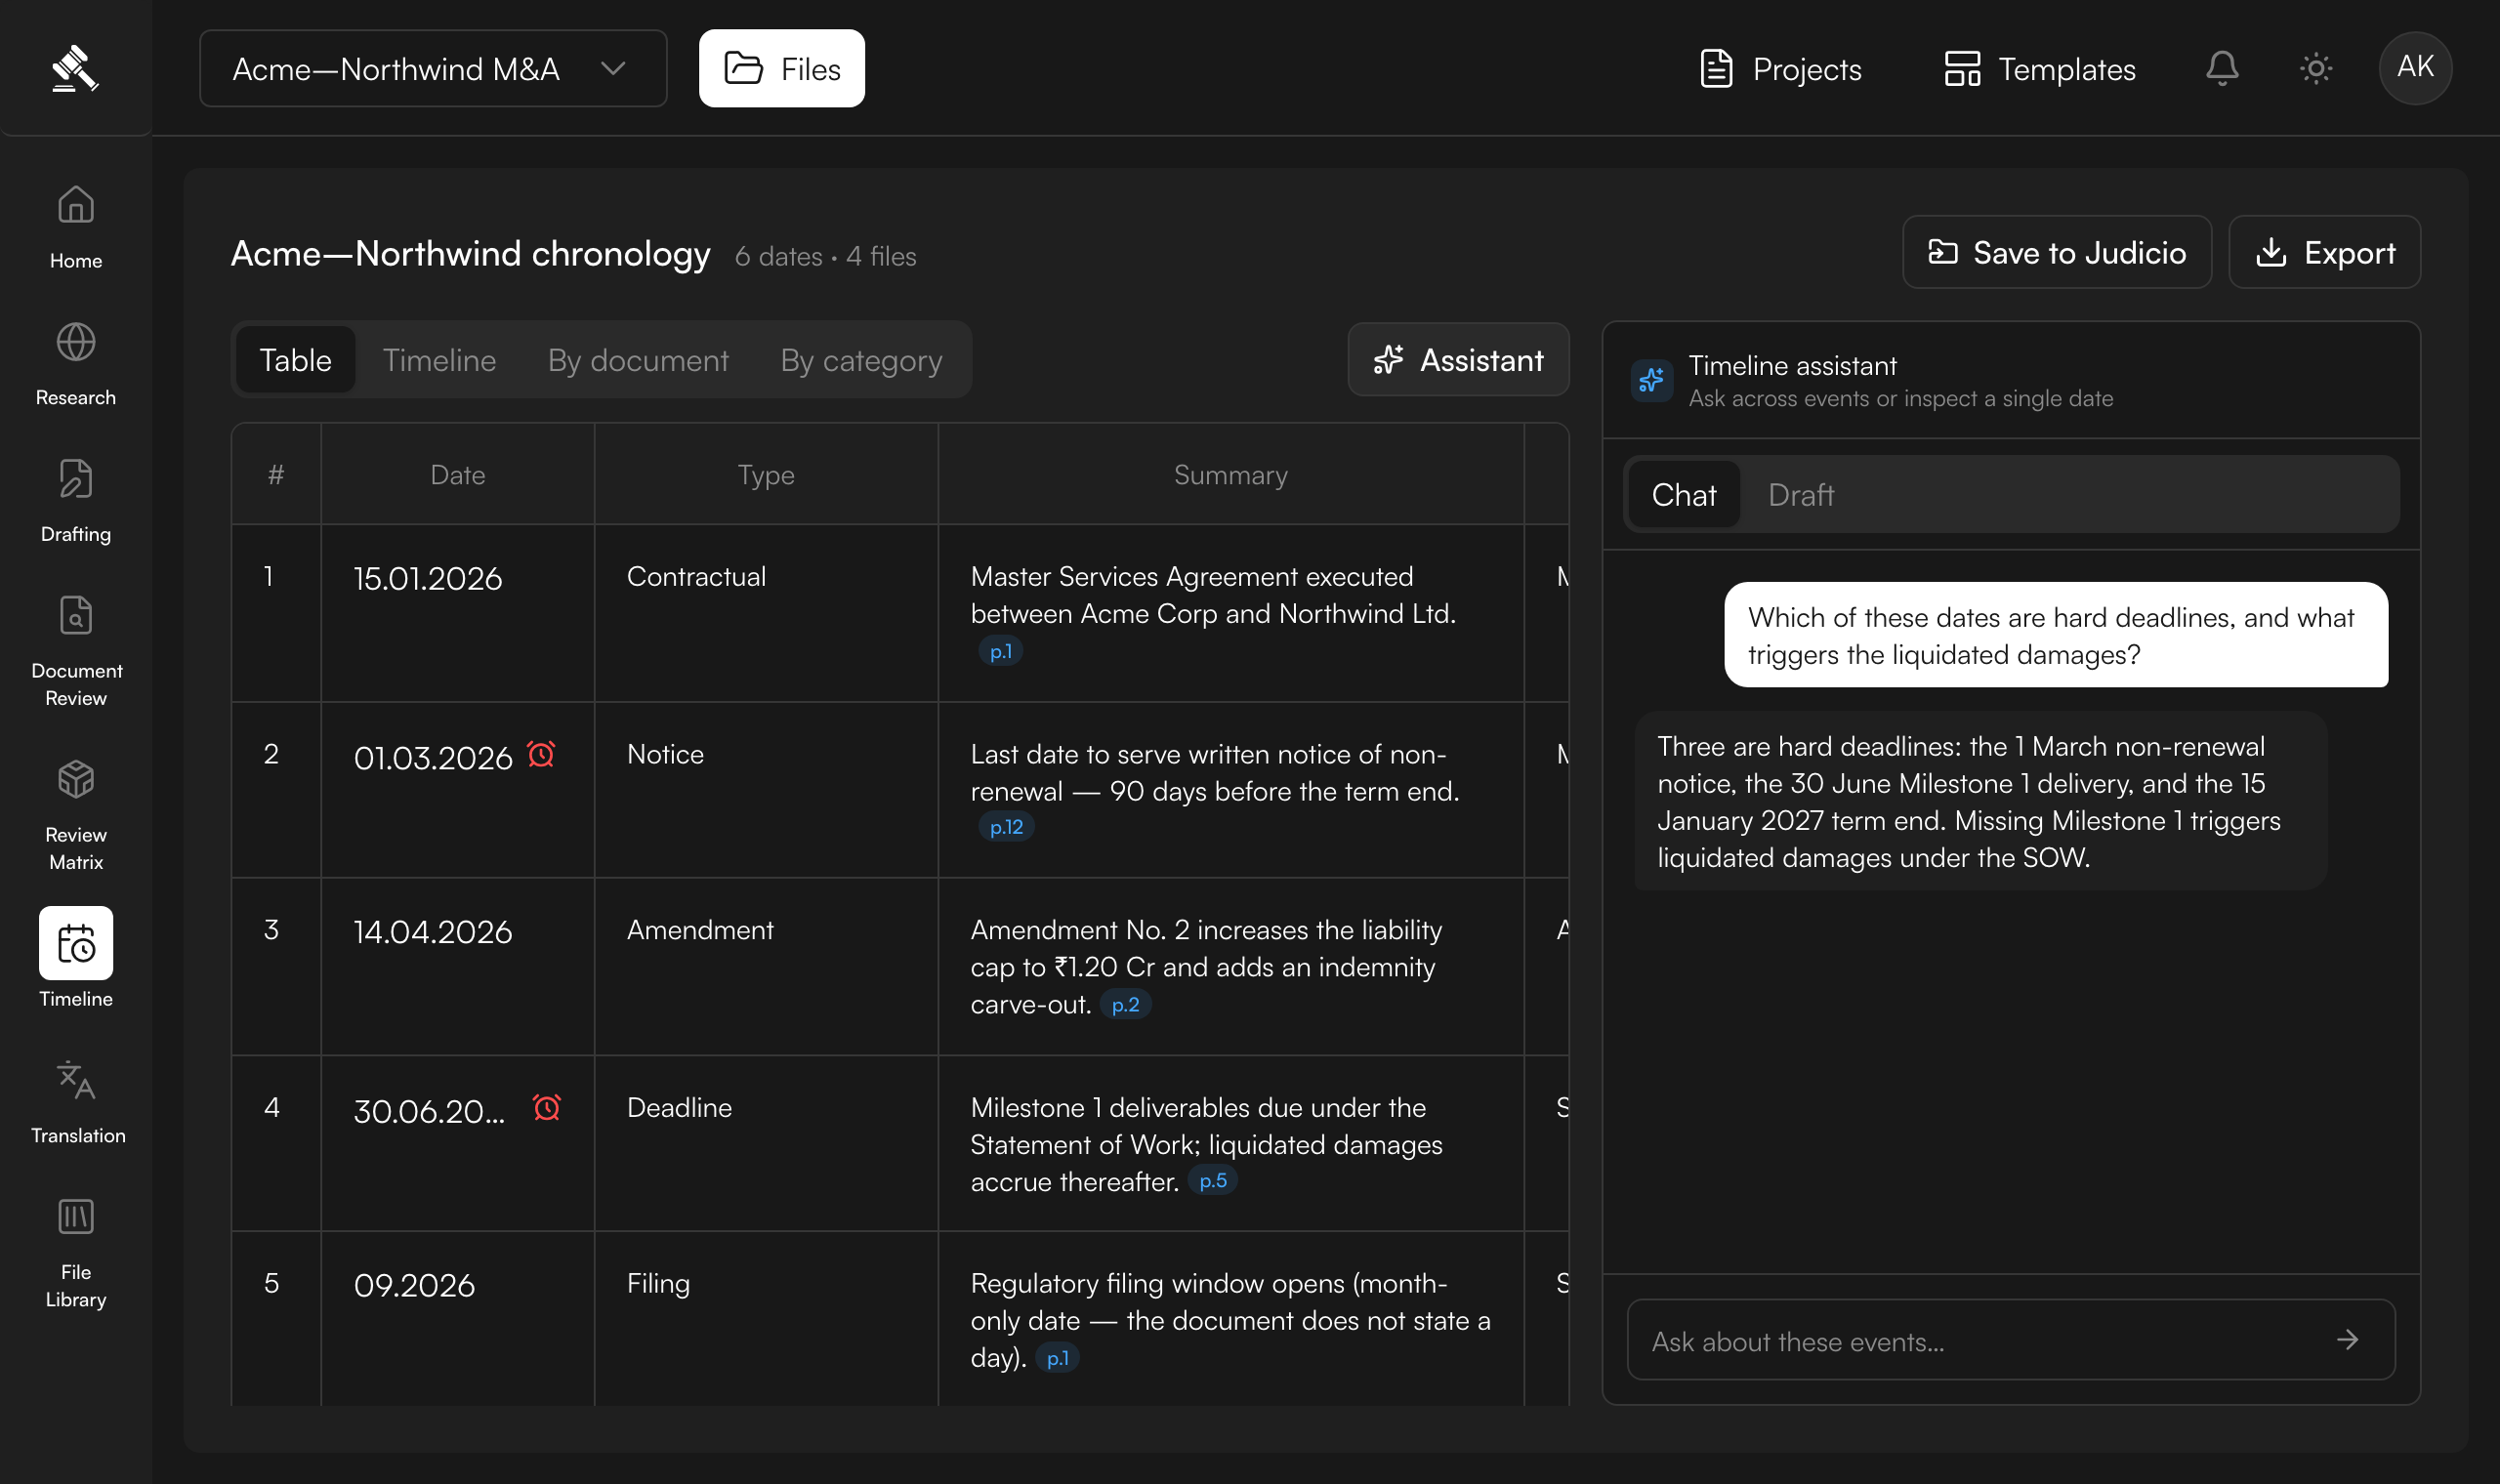This screenshot has height=1484, width=2500.
Task: Open the notifications bell
Action: point(2222,68)
